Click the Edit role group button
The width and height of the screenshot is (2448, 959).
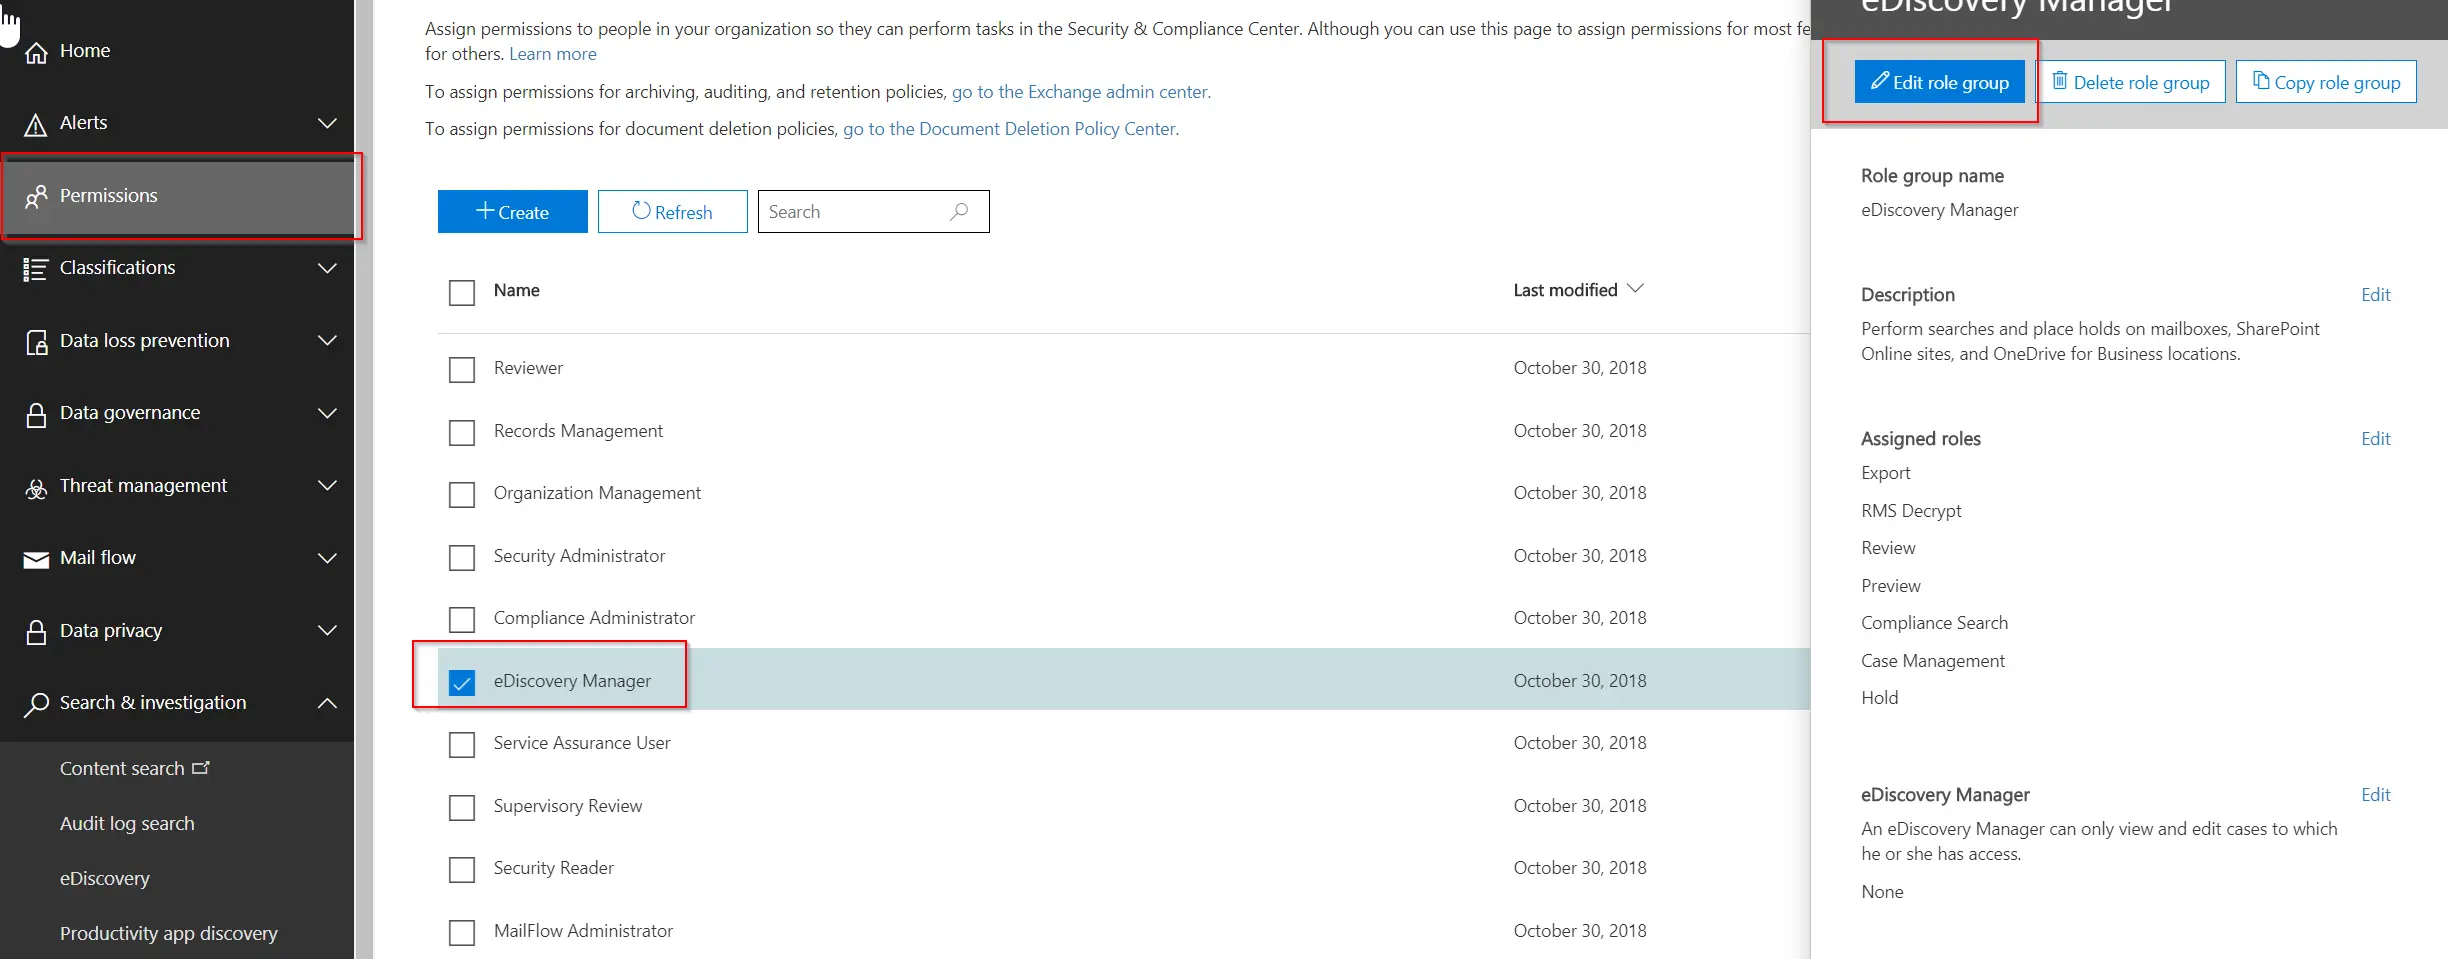click(1939, 82)
